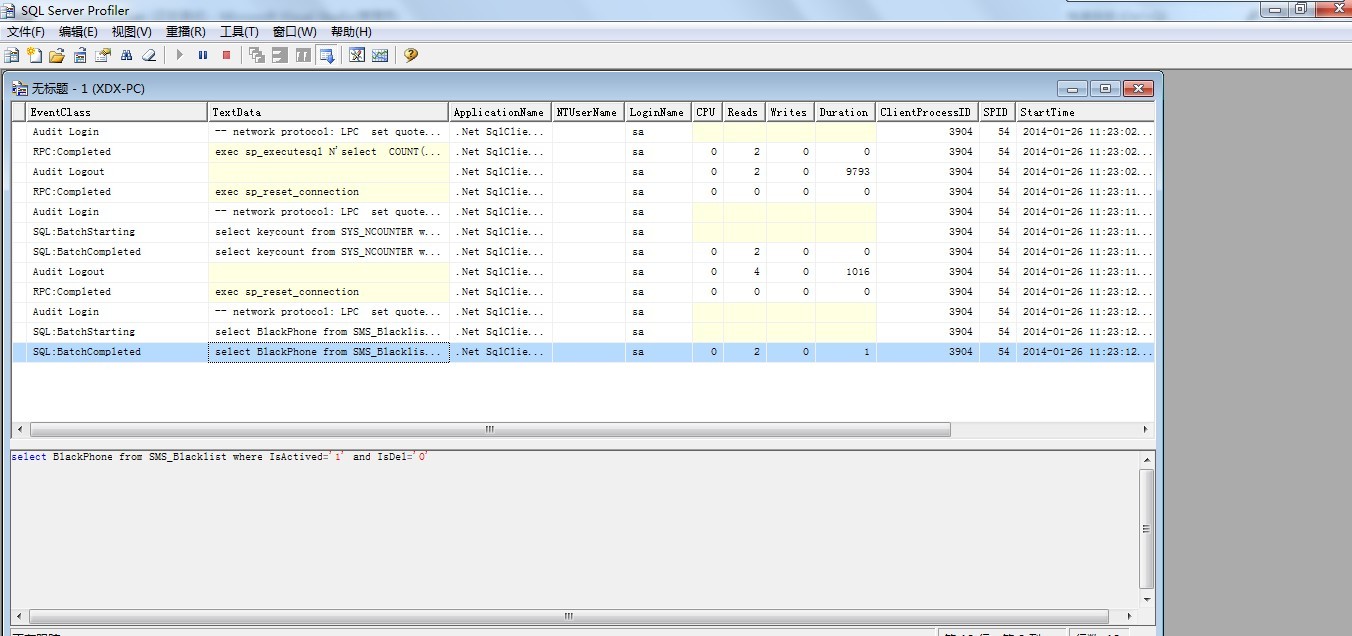Click the greyed toolbar icon left of Auto Scroll
Screen dimensions: 1352x636
point(303,55)
